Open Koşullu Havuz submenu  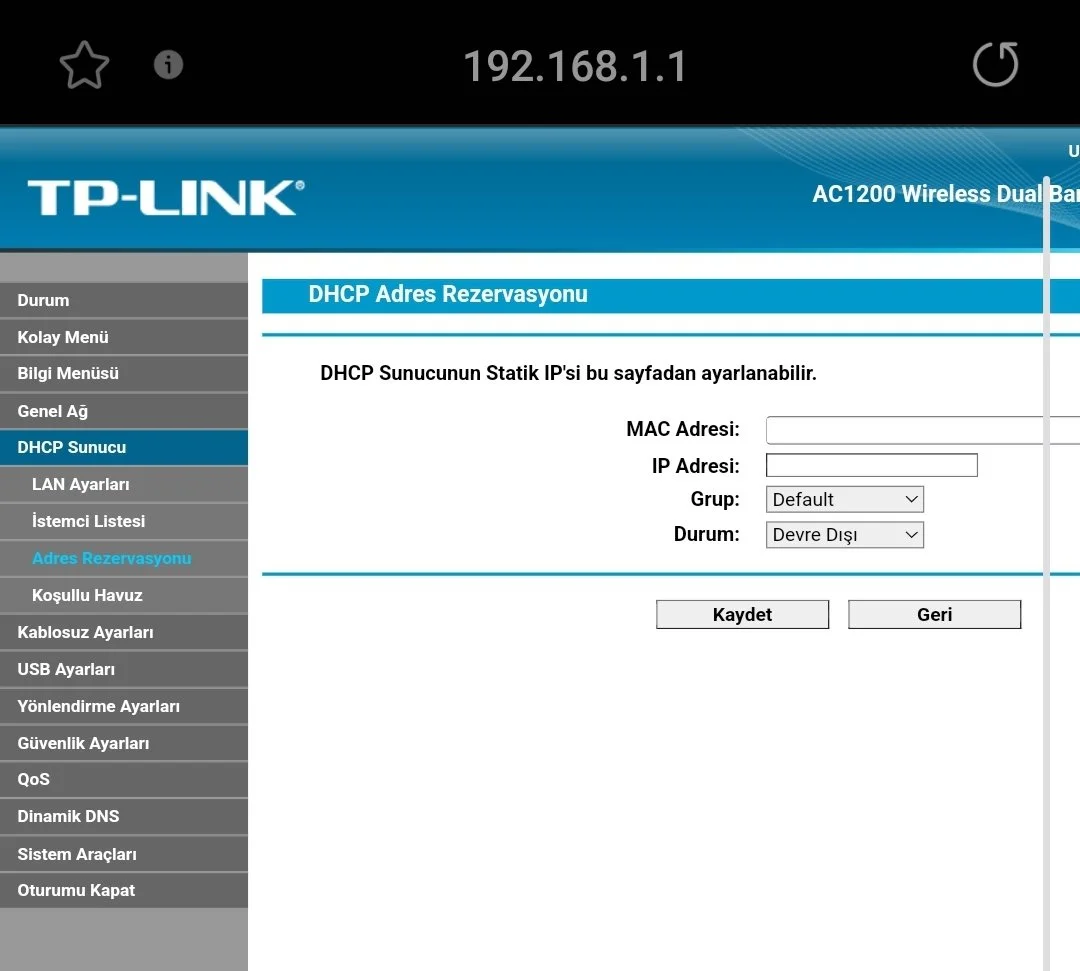pyautogui.click(x=124, y=596)
